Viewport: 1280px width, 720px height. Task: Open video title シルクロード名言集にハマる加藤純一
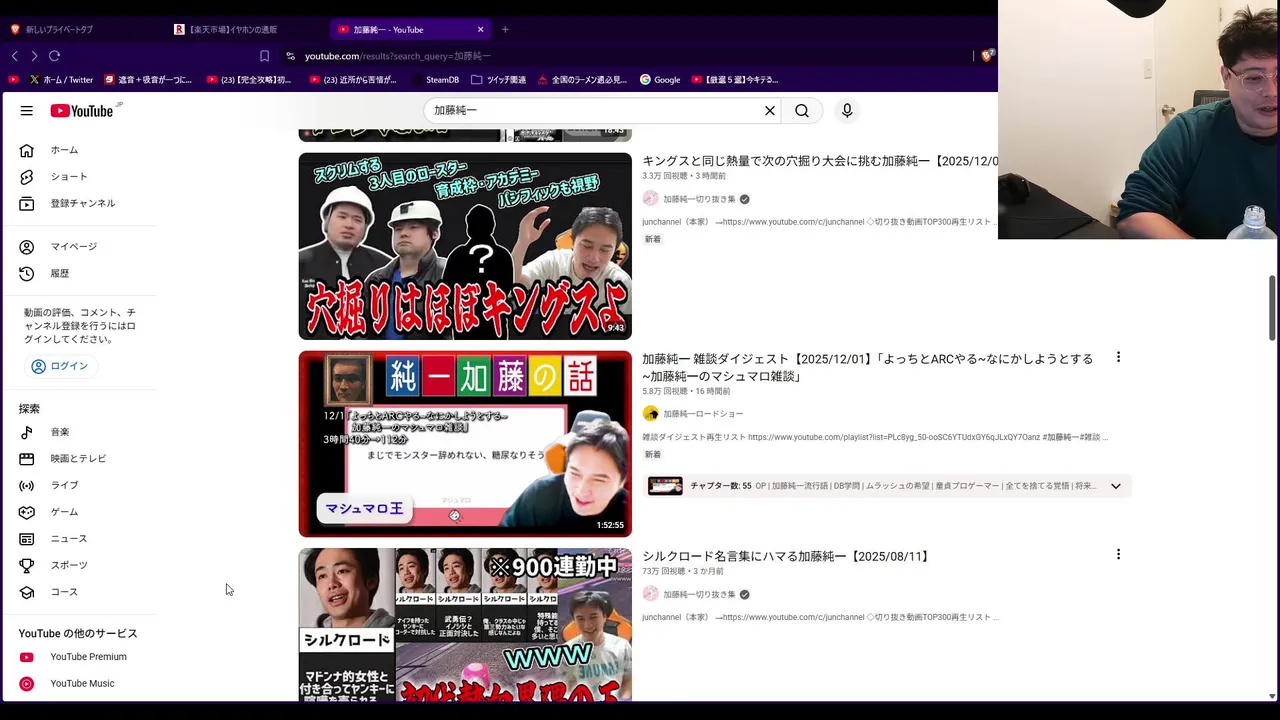787,556
